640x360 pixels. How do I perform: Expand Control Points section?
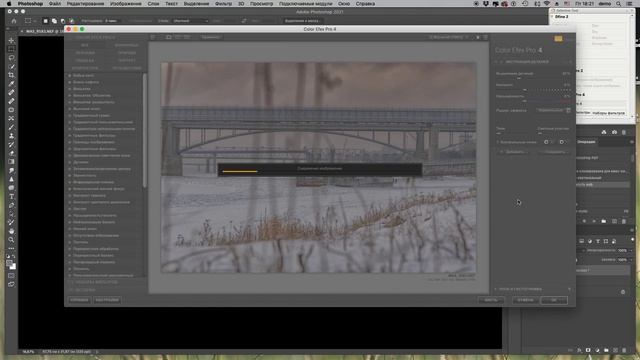(x=498, y=142)
